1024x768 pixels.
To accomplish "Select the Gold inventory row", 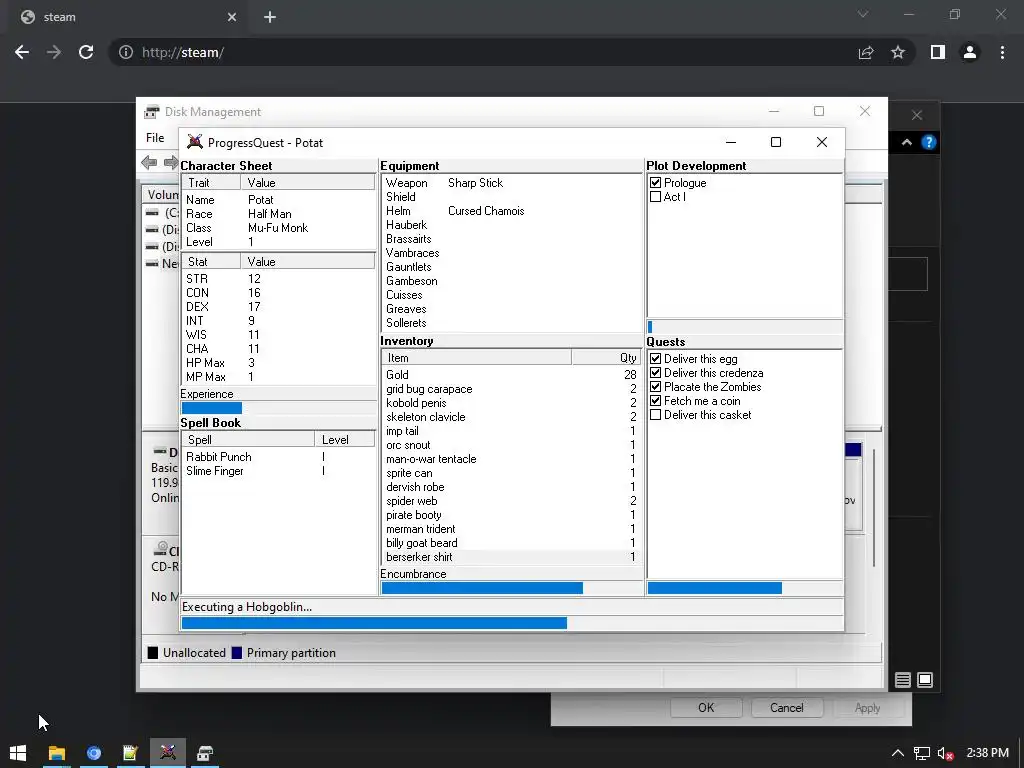I will coord(511,375).
